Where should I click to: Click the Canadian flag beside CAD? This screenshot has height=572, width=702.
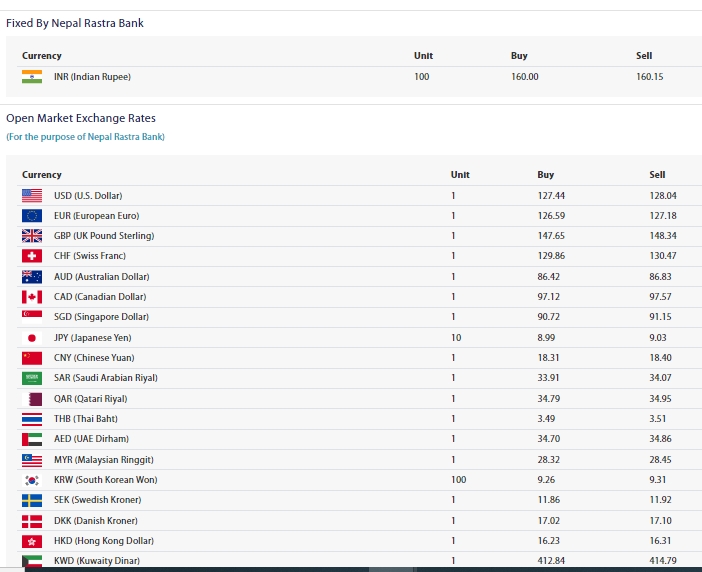[x=32, y=297]
